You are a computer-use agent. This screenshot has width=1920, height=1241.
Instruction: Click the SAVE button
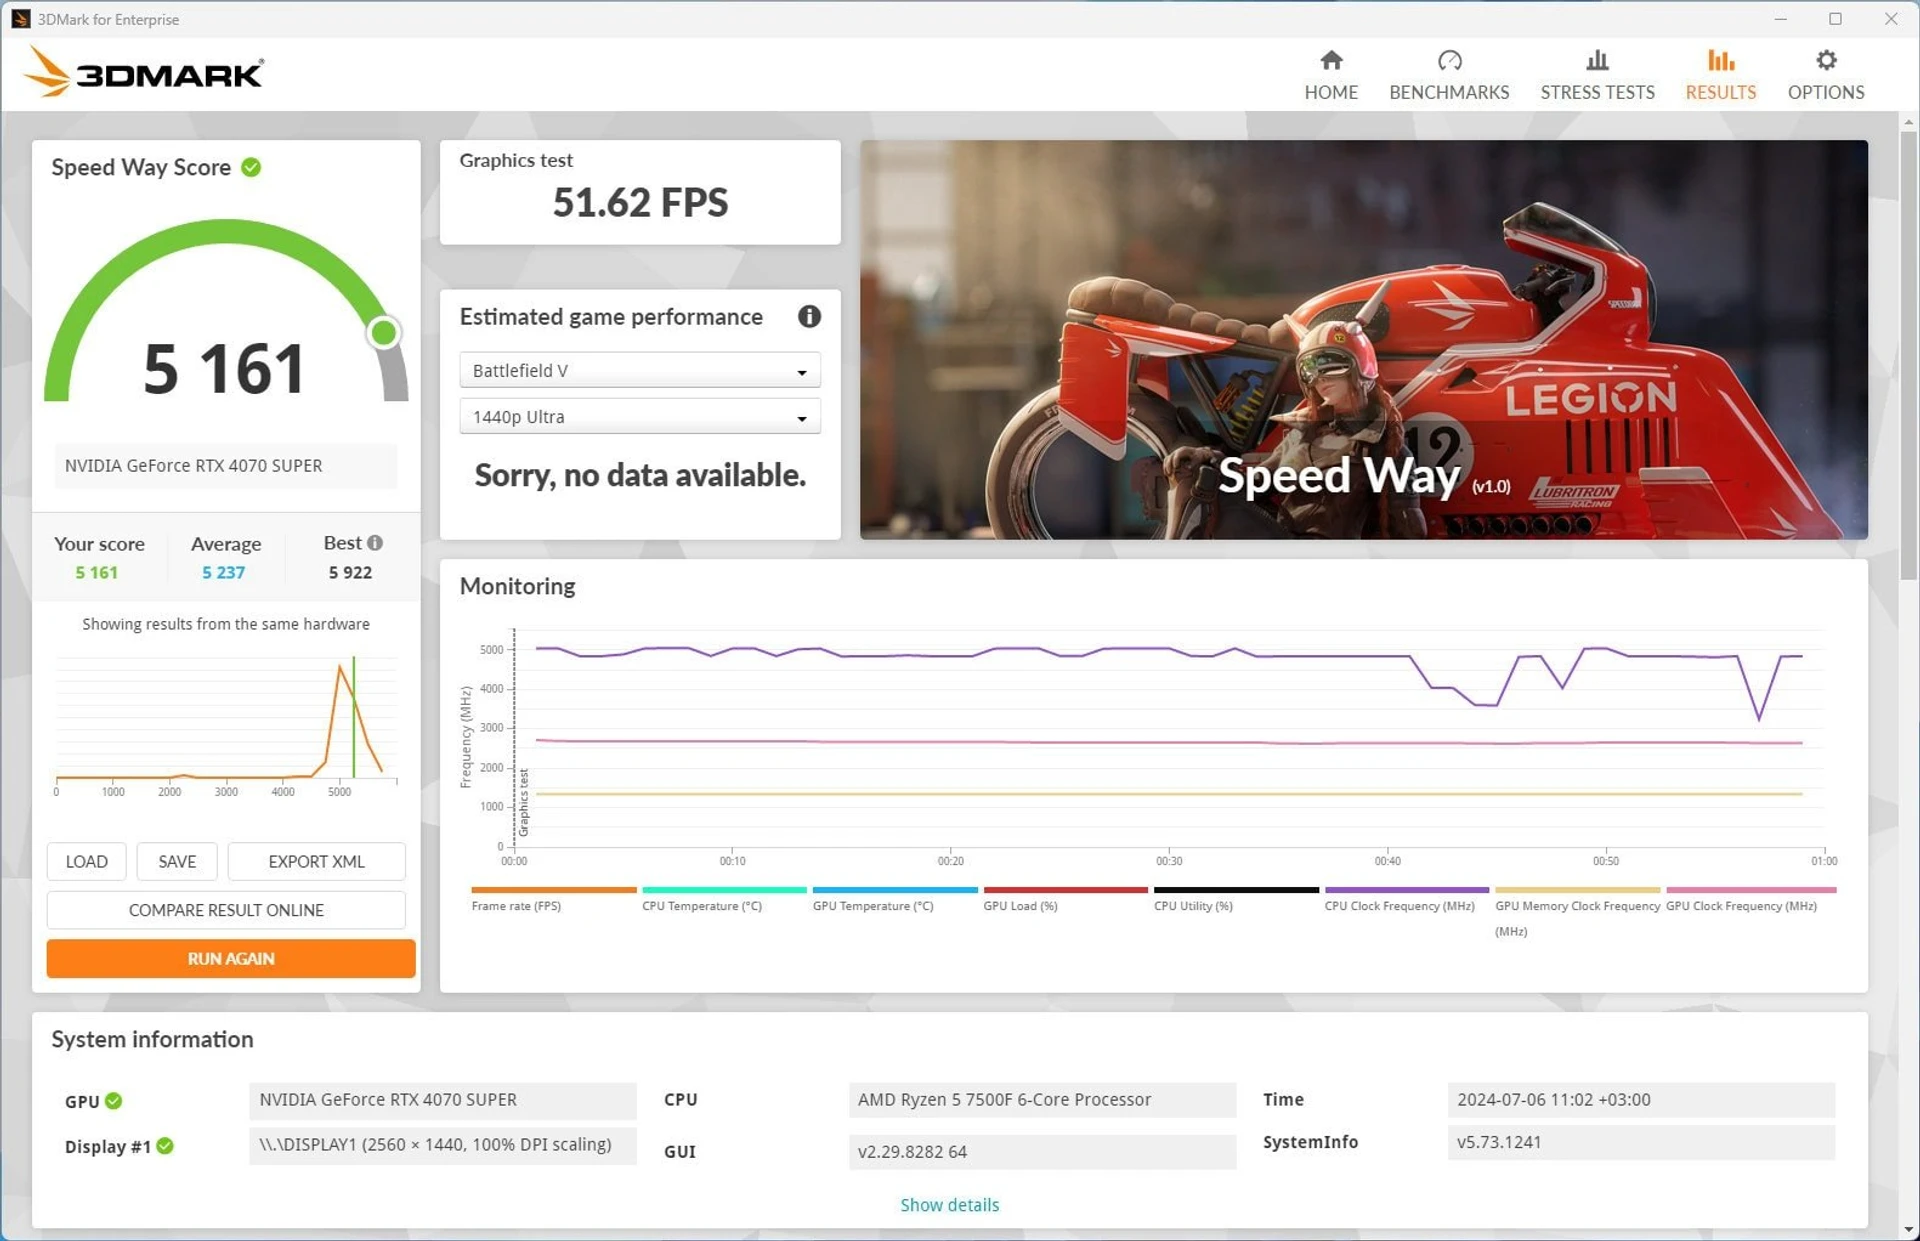pyautogui.click(x=177, y=861)
